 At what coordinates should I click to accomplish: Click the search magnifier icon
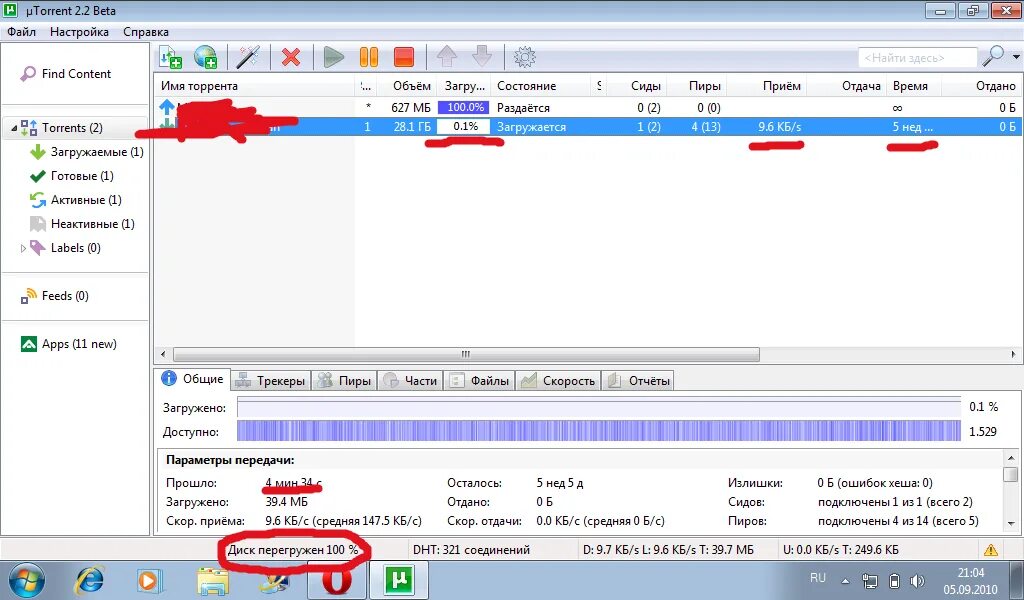pyautogui.click(x=993, y=56)
